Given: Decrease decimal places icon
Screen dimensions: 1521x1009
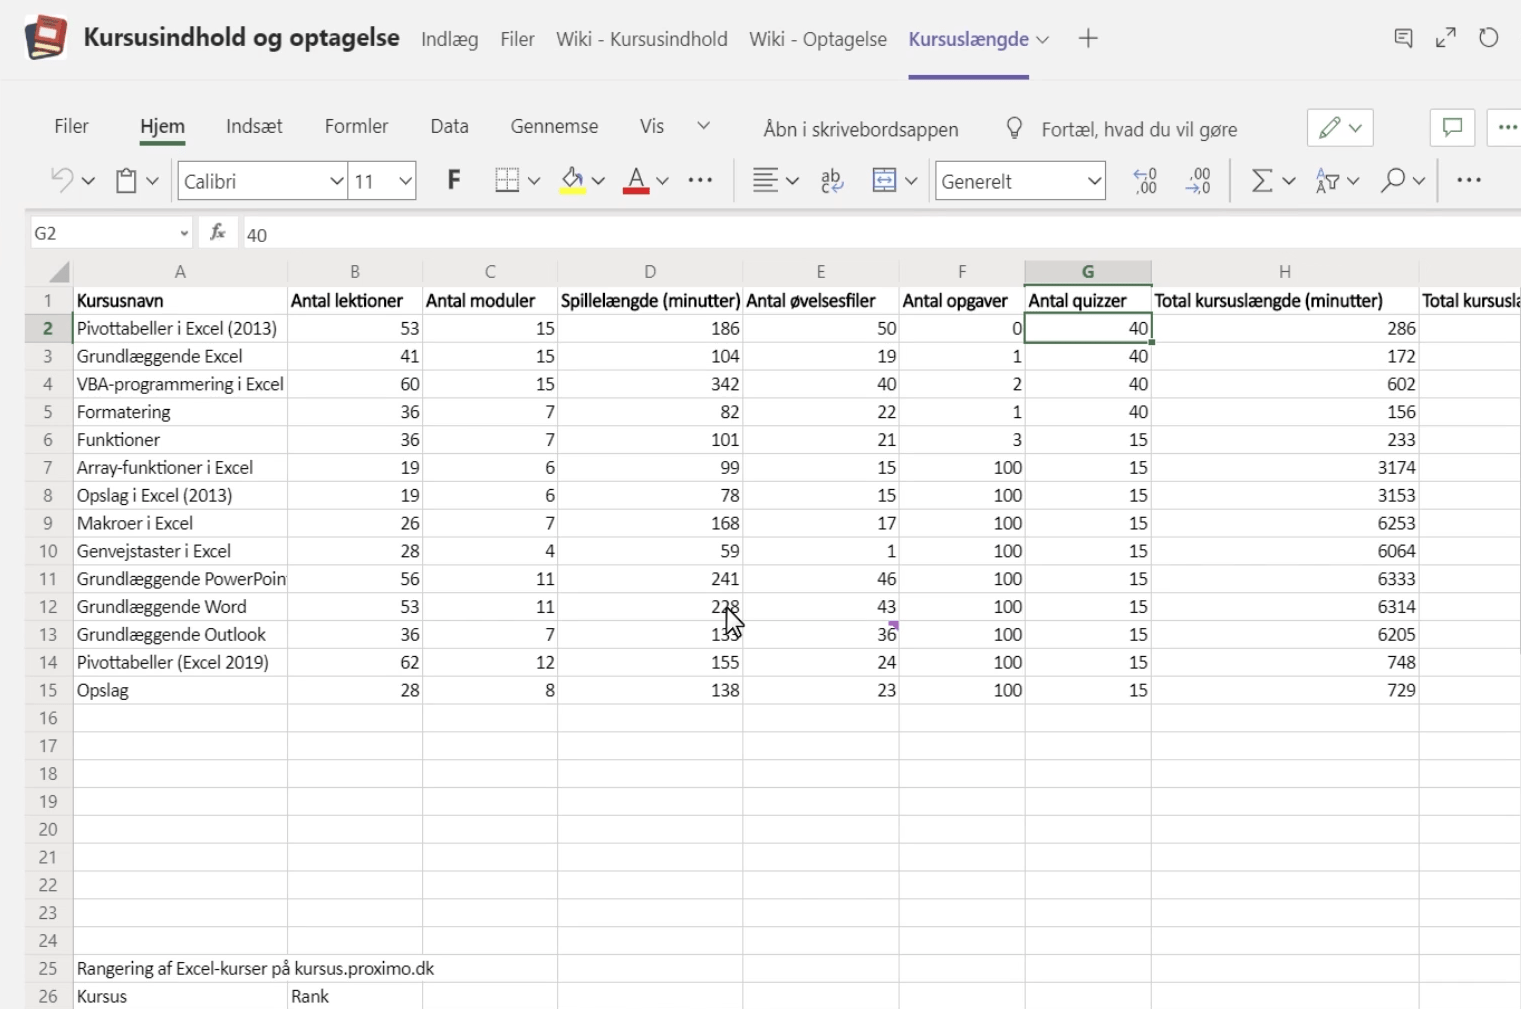Looking at the screenshot, I should 1145,180.
